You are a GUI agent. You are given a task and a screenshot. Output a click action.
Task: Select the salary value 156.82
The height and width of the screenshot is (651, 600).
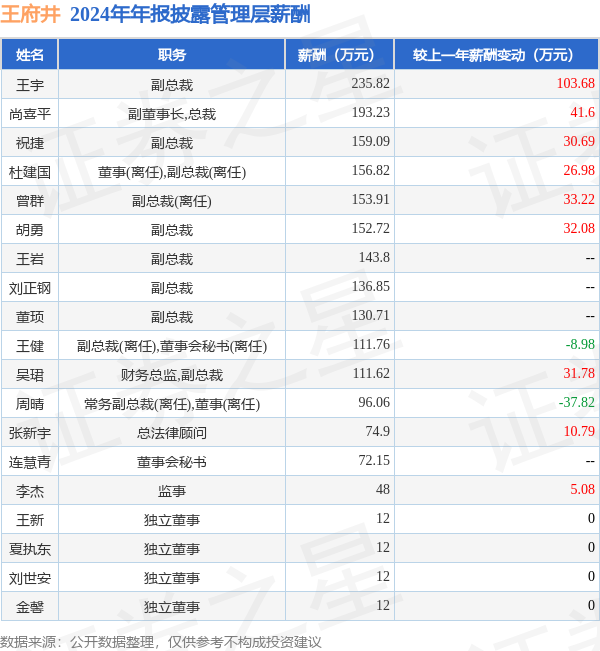click(370, 171)
